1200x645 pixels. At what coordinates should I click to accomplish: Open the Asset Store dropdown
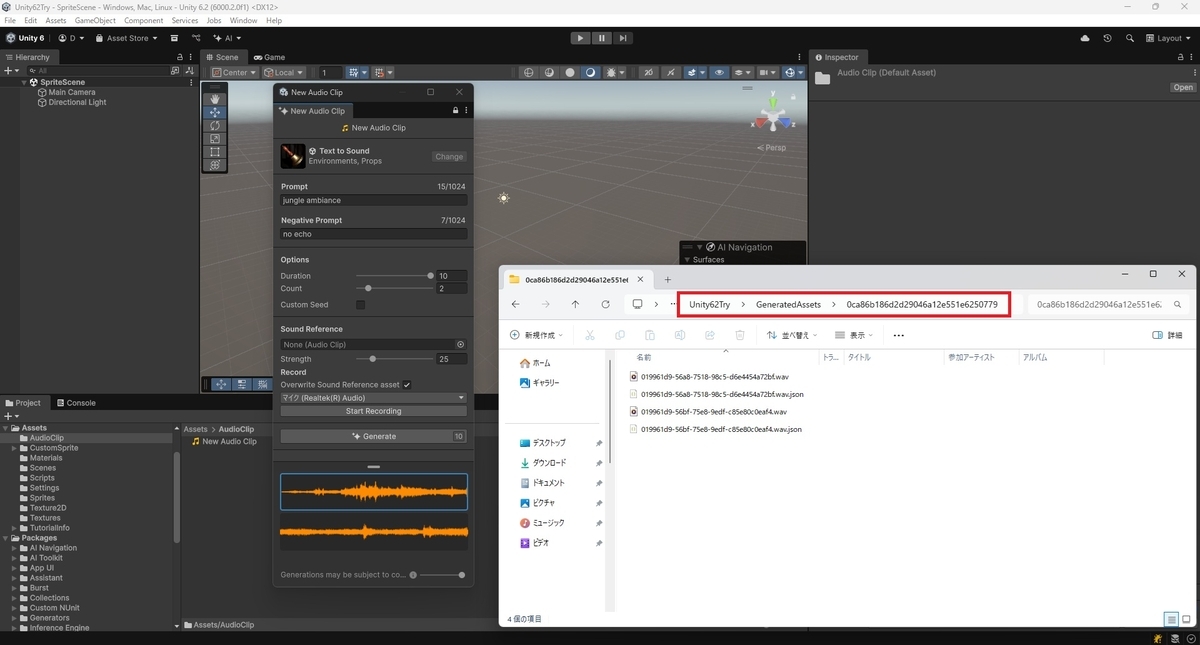[x=126, y=38]
